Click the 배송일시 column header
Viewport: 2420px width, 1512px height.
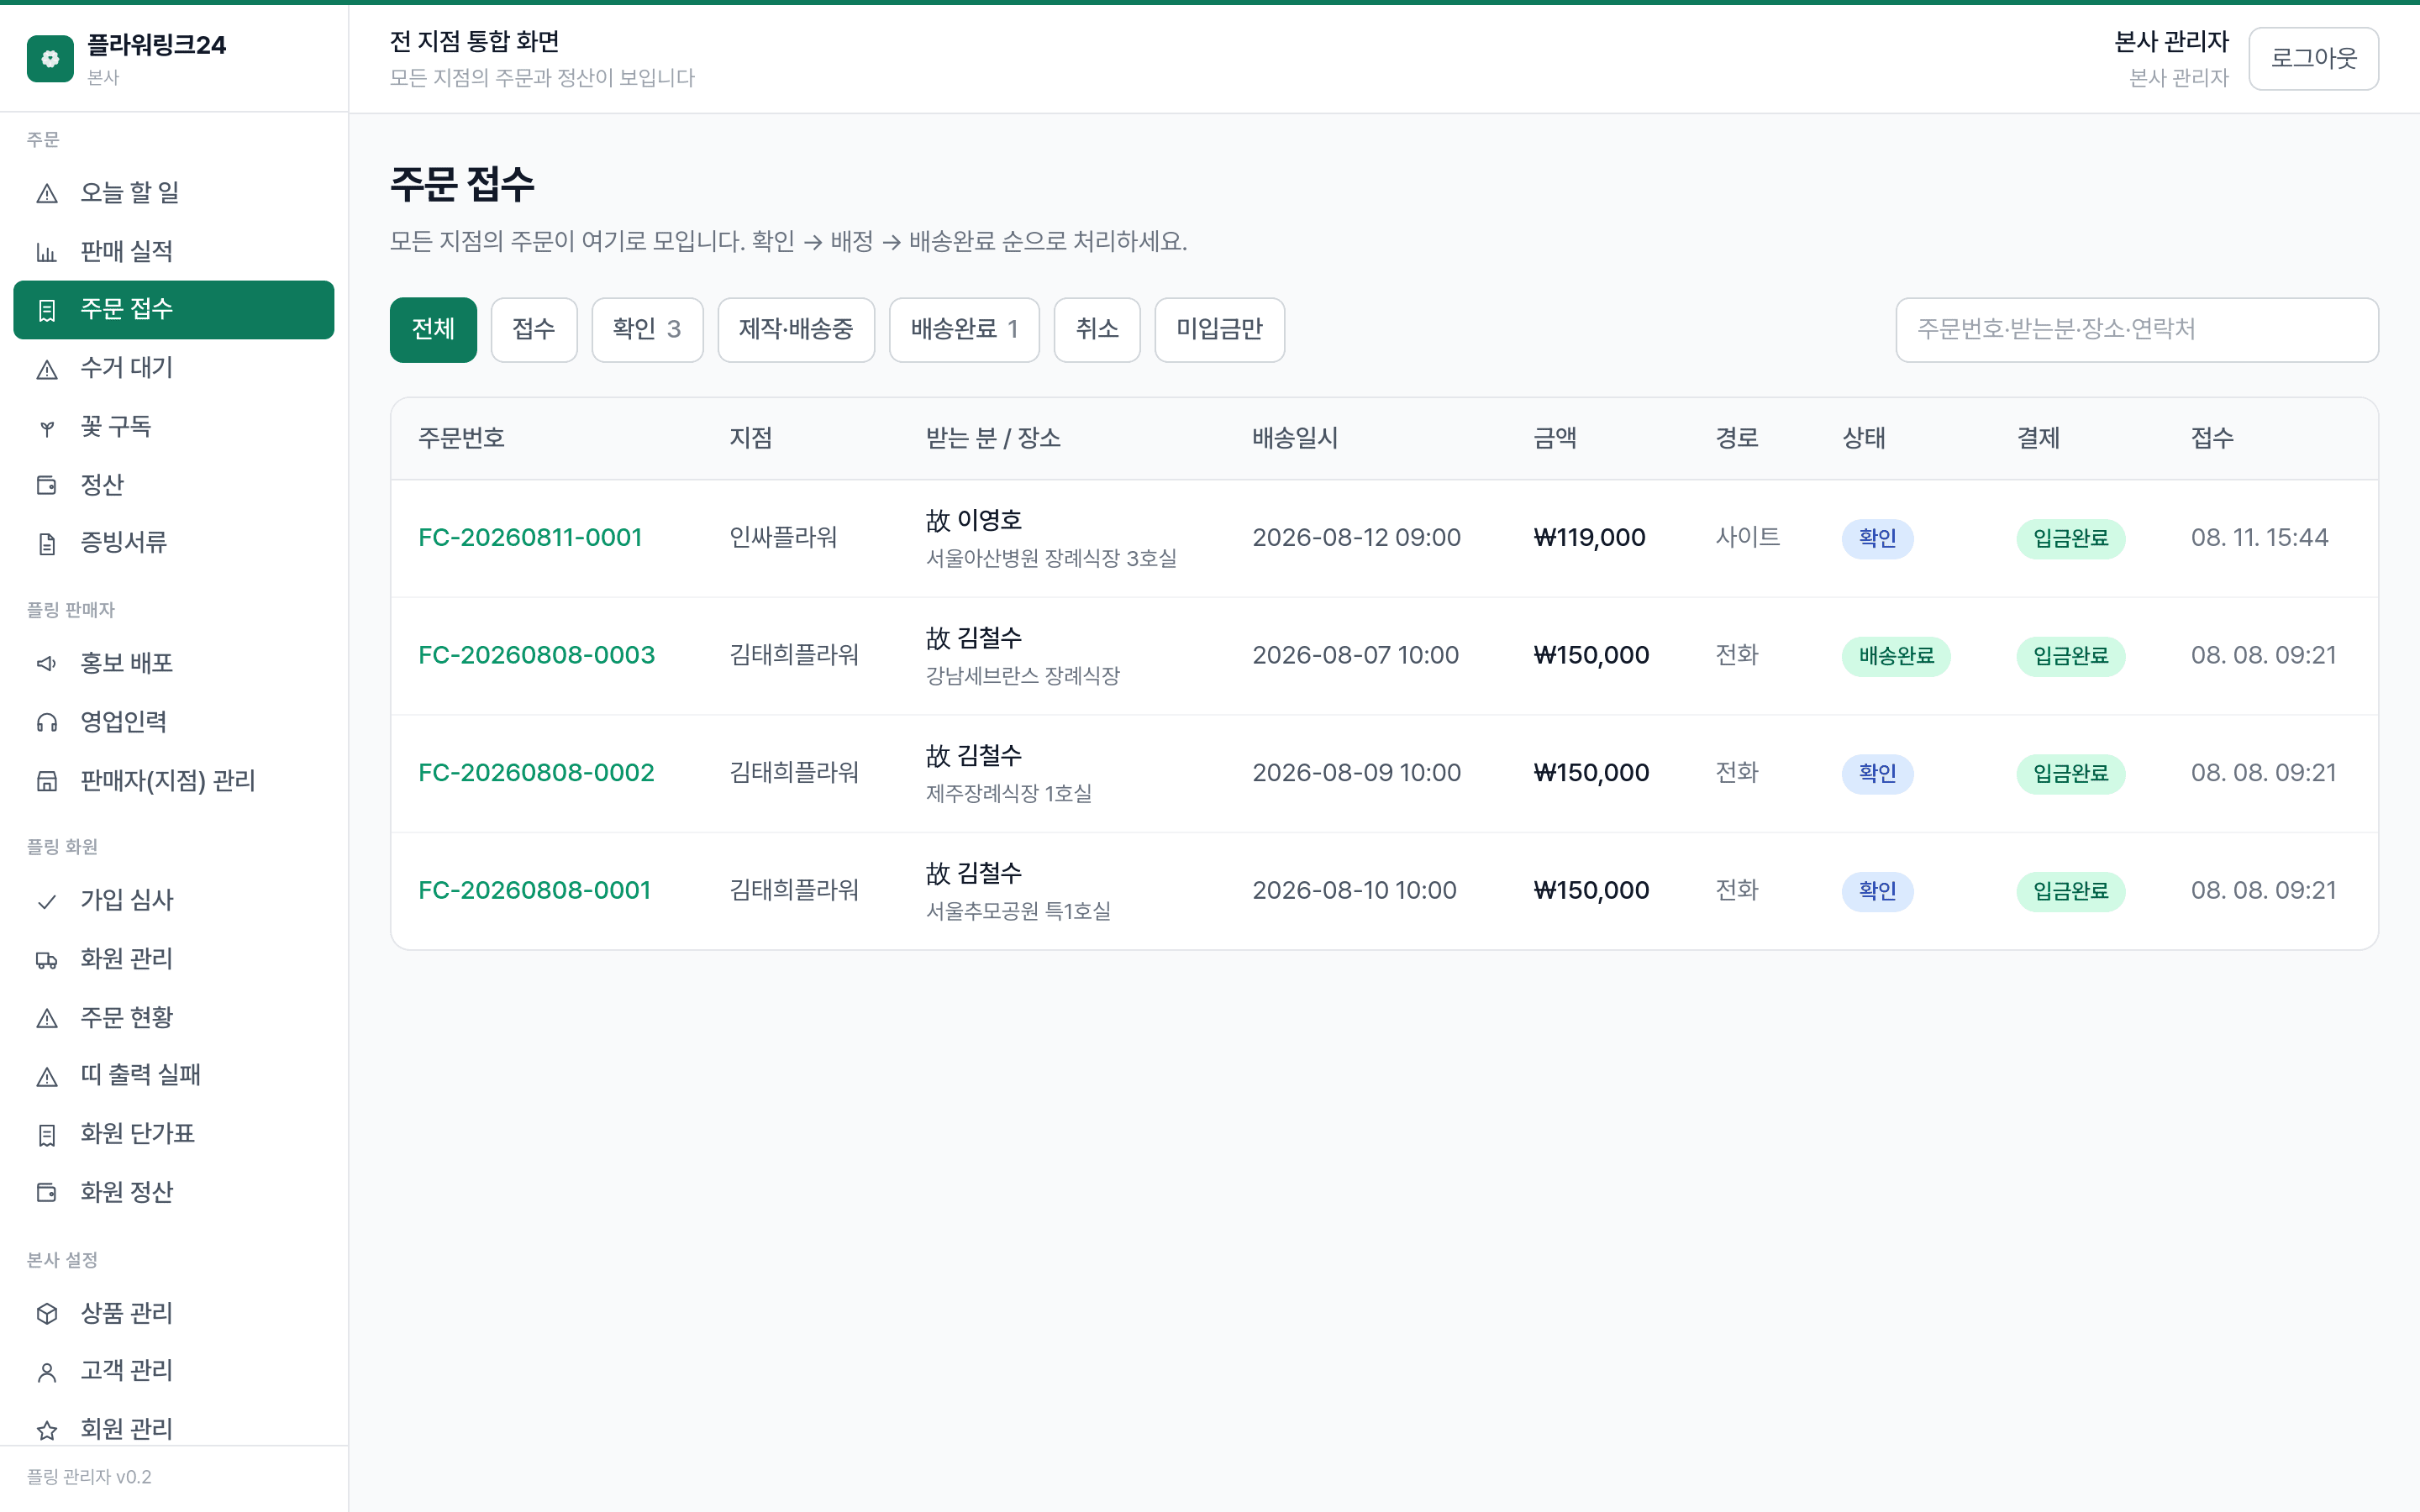[x=1295, y=439]
